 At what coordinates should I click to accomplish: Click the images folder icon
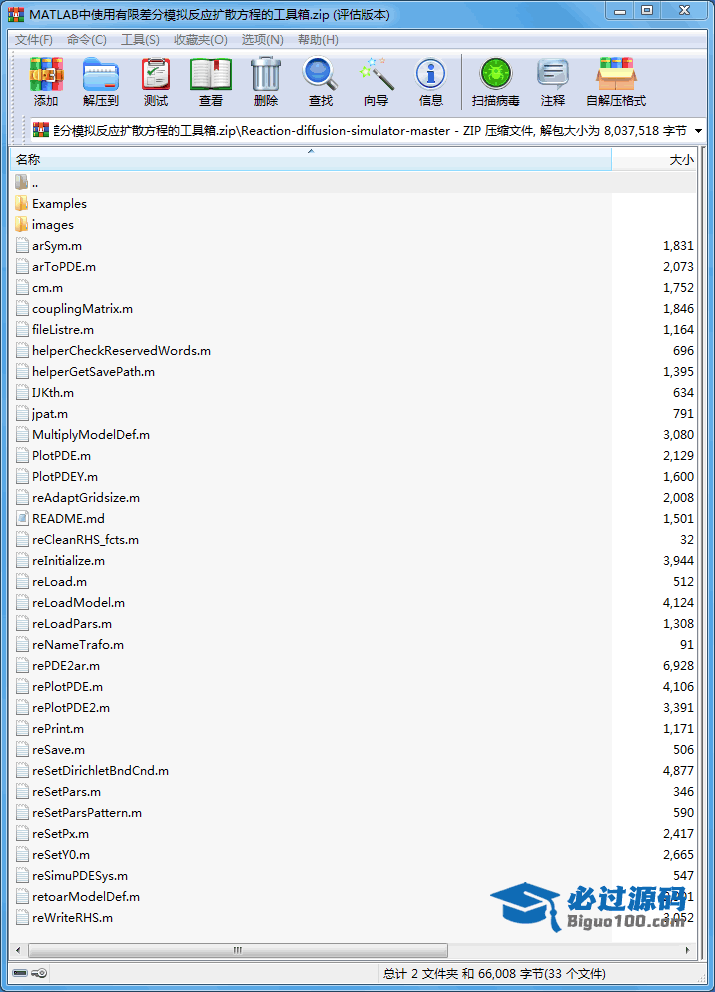(x=22, y=225)
